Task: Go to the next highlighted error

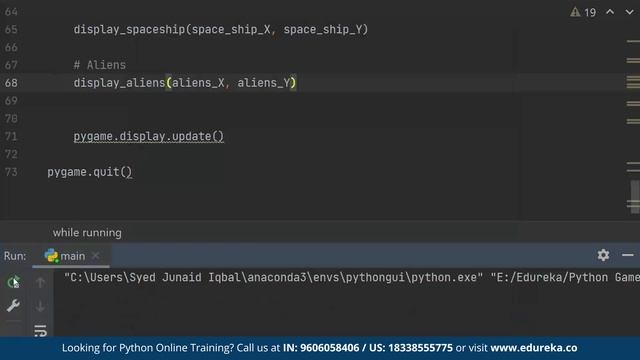Action: (x=629, y=12)
